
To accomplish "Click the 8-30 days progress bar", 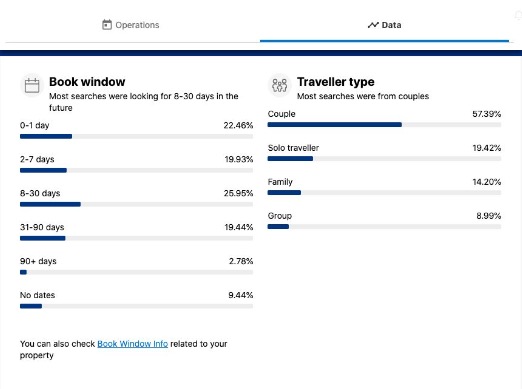I will [136, 204].
